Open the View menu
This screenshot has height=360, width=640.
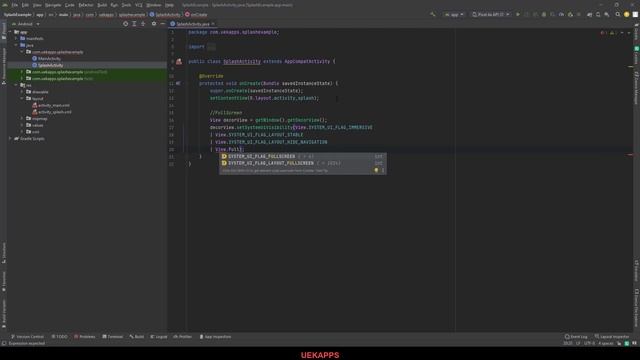[37, 5]
